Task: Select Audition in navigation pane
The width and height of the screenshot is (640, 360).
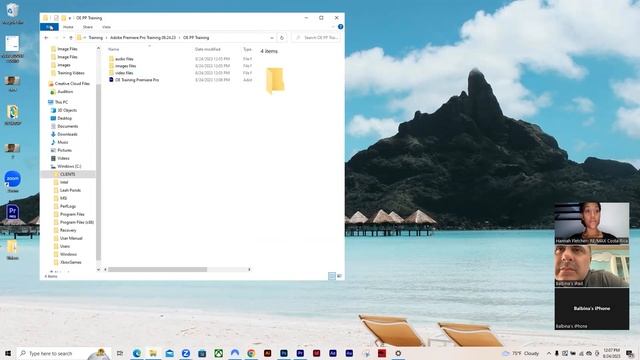Action: [x=64, y=92]
